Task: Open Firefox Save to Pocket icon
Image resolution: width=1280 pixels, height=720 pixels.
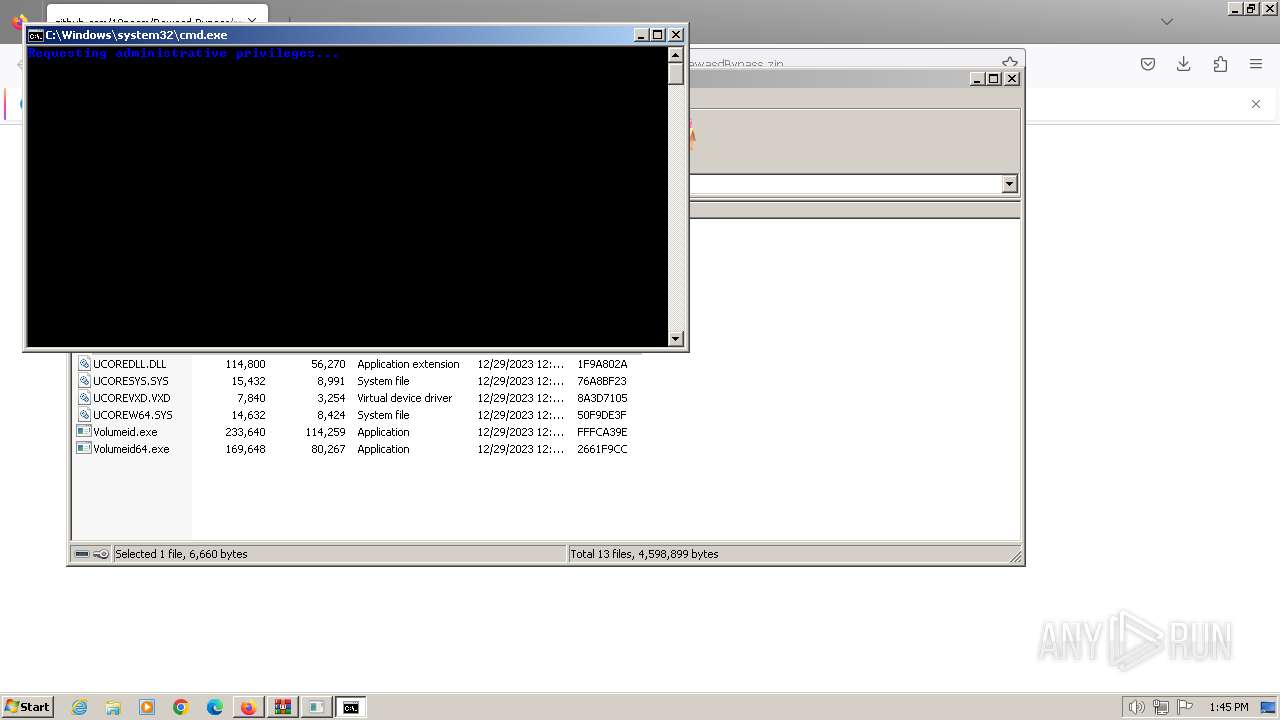Action: pyautogui.click(x=1148, y=64)
